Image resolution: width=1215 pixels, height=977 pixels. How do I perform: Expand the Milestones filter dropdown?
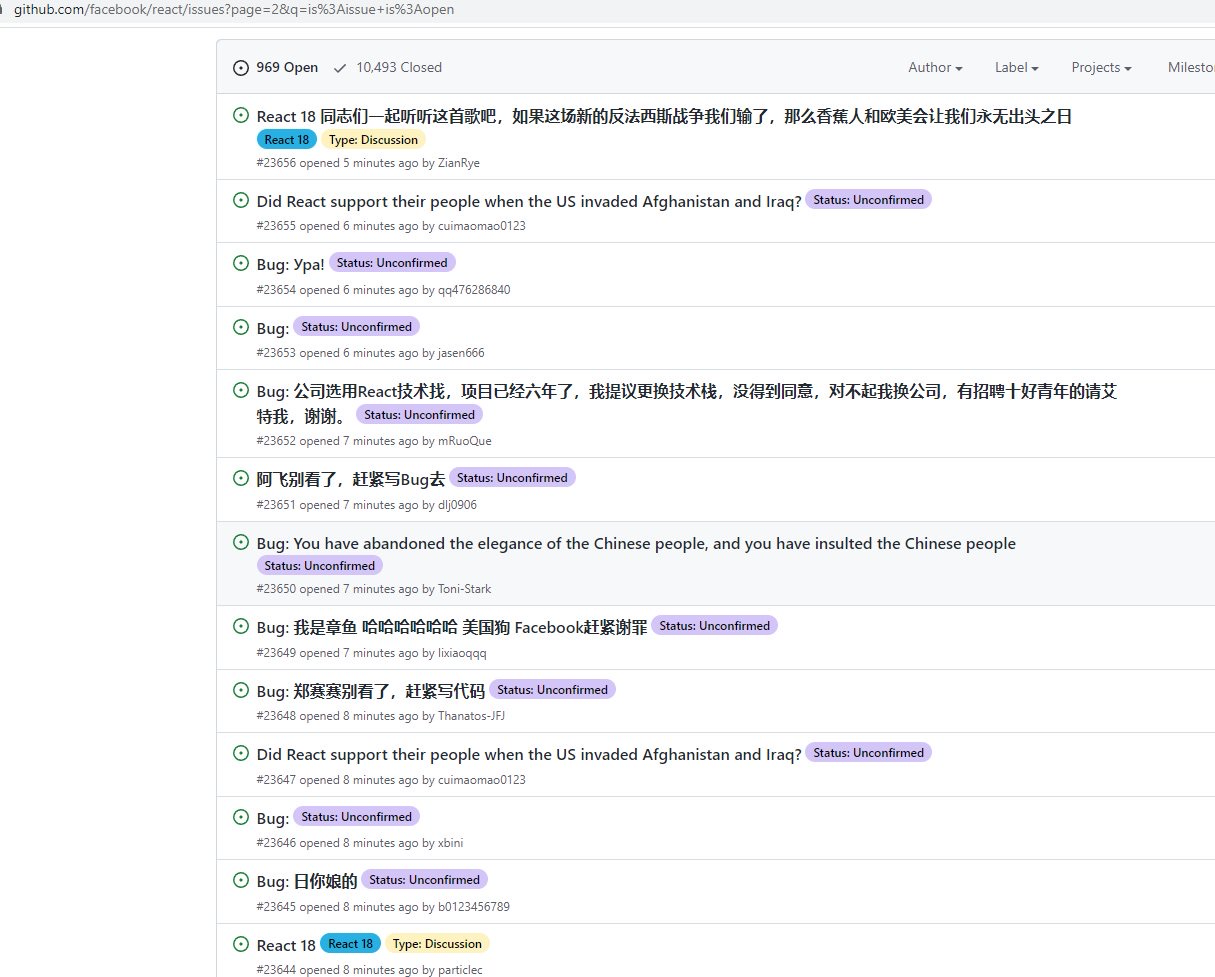1191,67
